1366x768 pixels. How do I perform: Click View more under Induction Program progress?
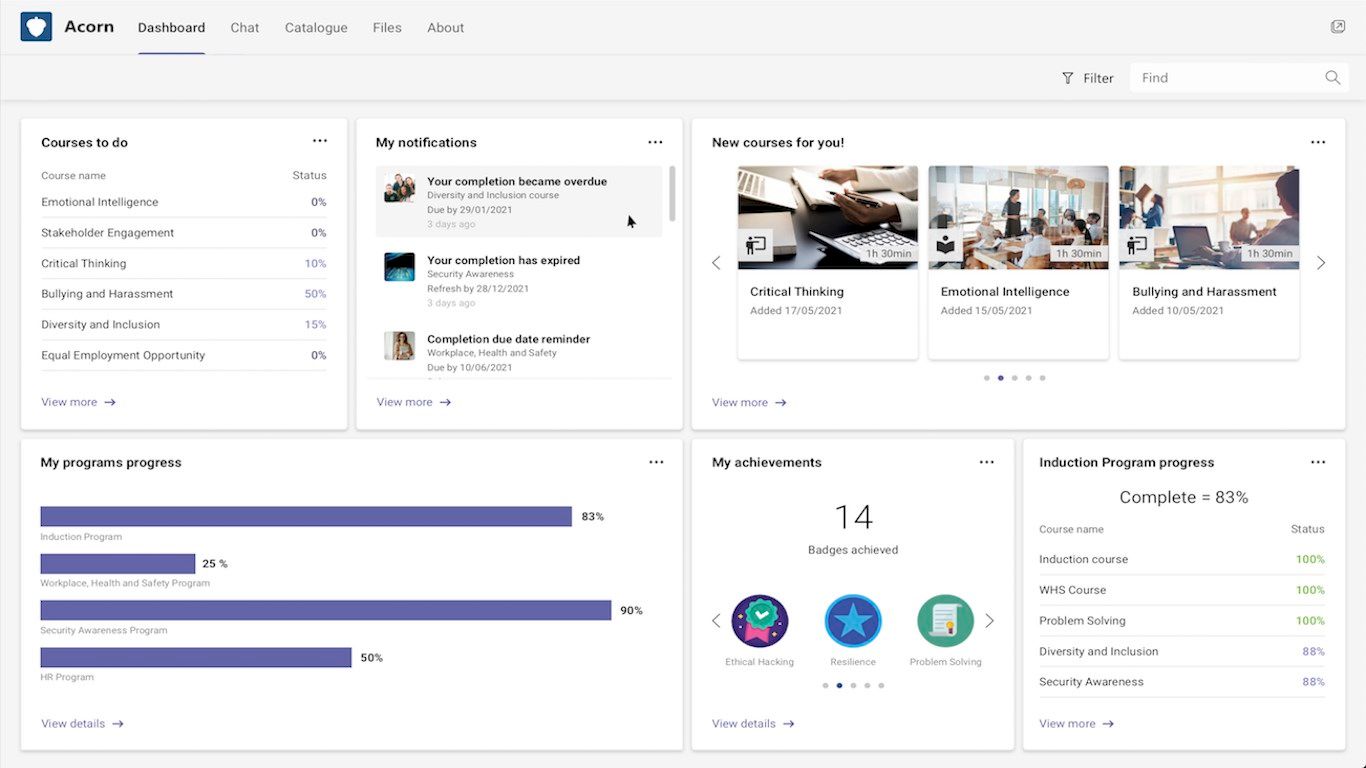coord(1077,723)
